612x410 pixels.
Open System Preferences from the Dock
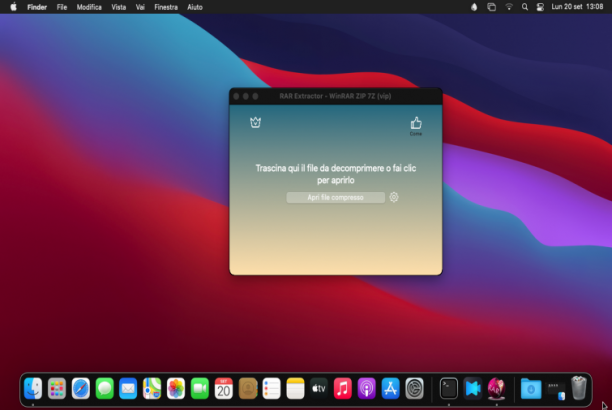415,389
